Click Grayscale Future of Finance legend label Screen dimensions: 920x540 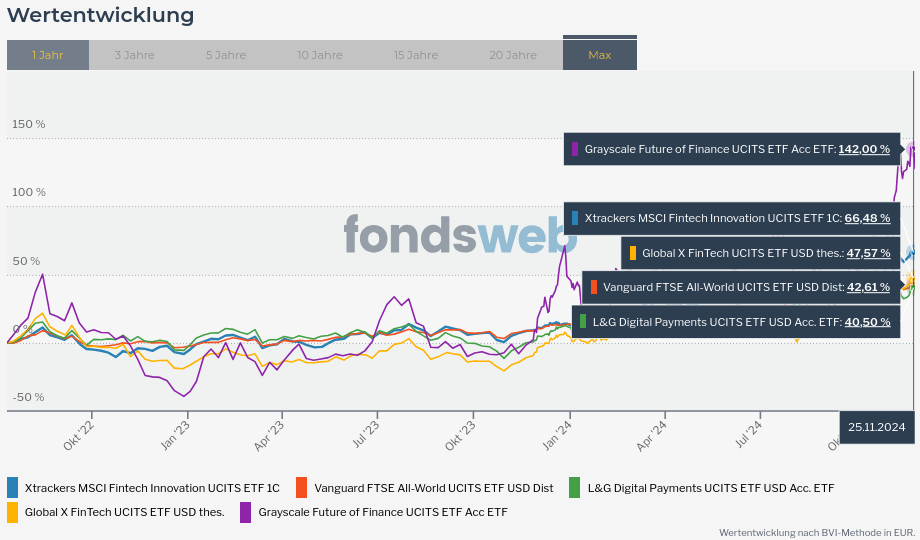click(x=383, y=512)
